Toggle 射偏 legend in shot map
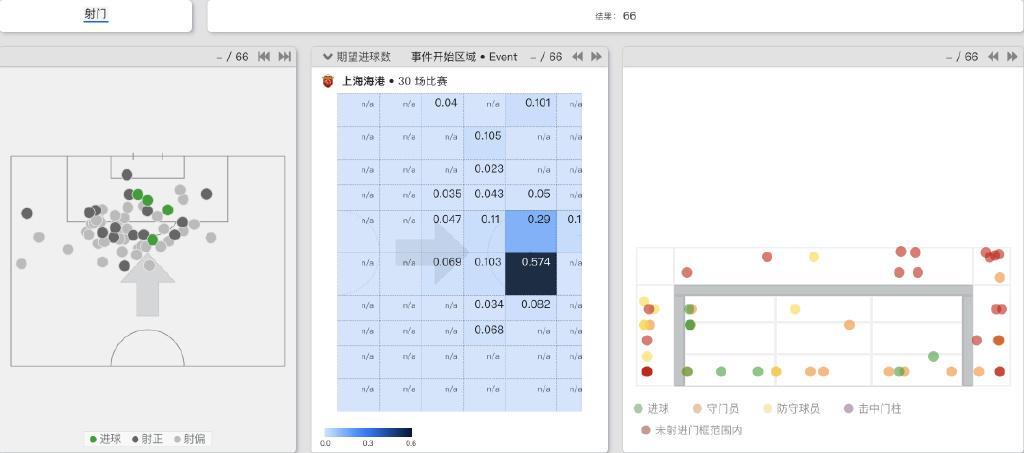The height and width of the screenshot is (453, 1024). pos(188,438)
